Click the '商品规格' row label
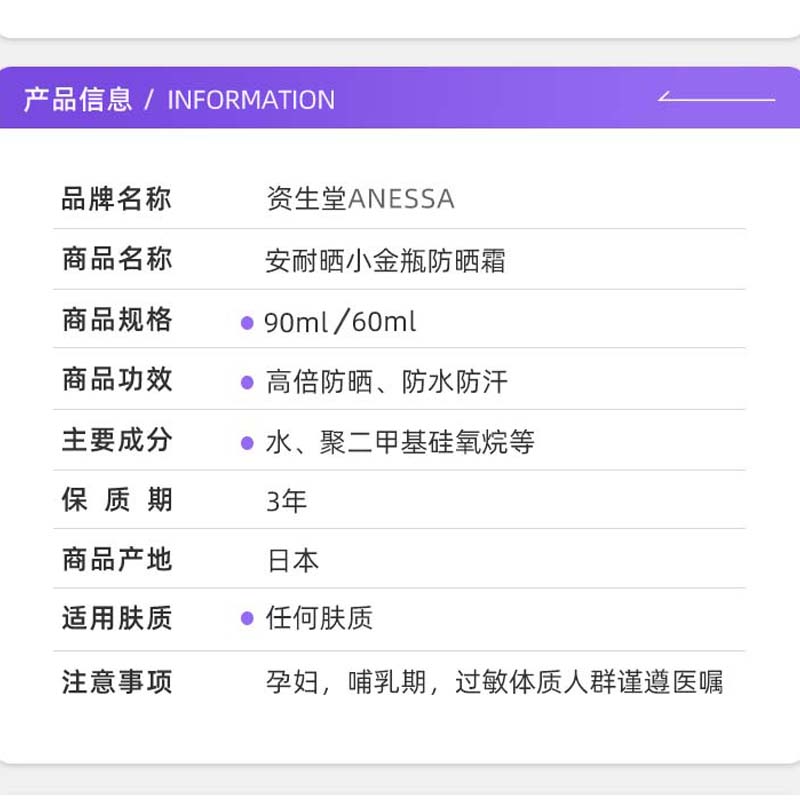The width and height of the screenshot is (800, 800). click(117, 319)
